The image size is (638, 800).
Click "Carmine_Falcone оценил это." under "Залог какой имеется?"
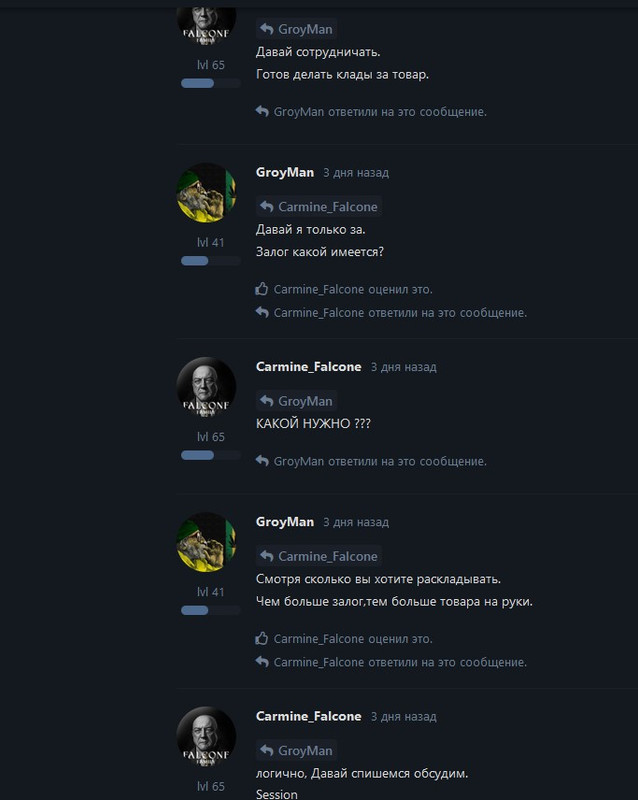353,289
